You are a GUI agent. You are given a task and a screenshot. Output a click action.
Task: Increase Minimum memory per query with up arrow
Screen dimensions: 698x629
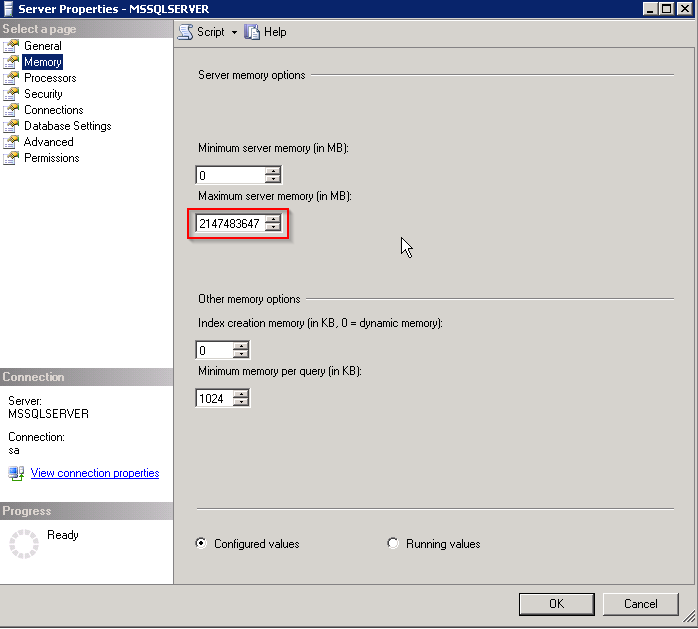click(x=241, y=394)
